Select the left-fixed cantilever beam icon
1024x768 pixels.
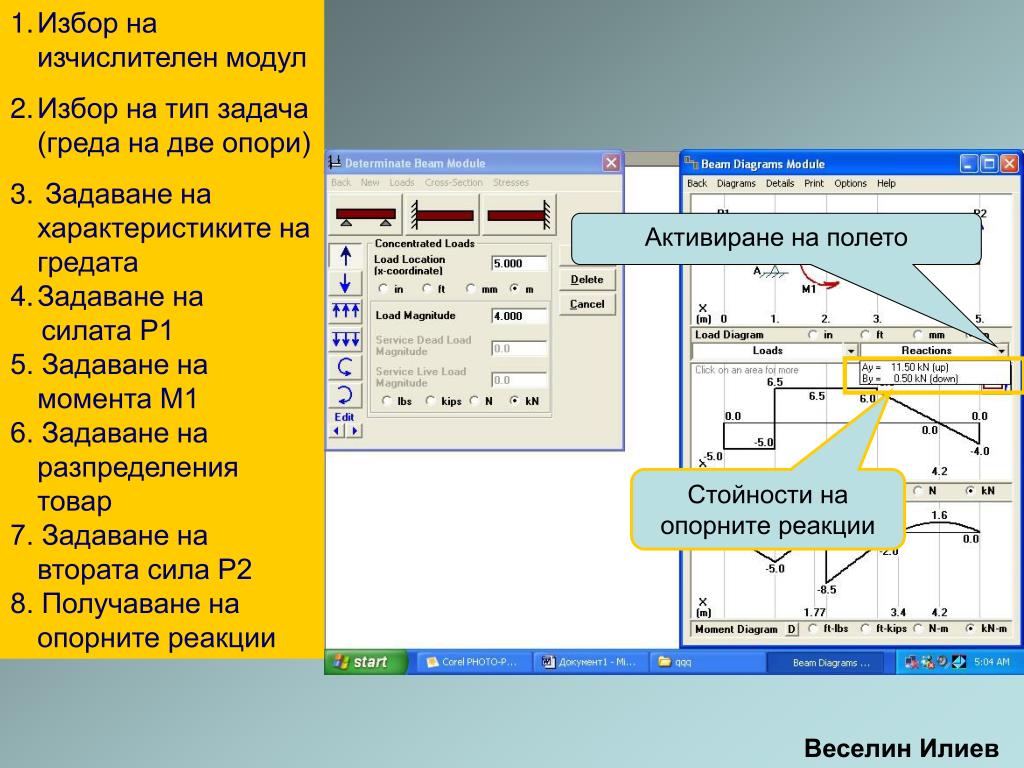tap(442, 216)
